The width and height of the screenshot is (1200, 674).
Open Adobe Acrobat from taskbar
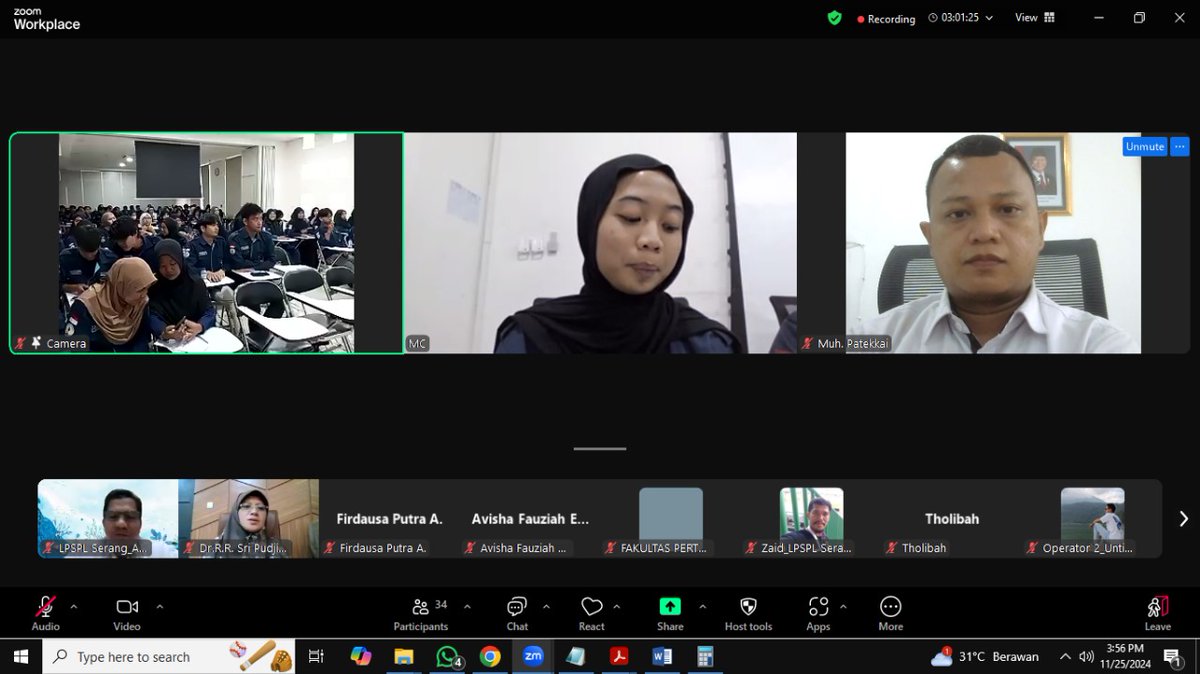point(619,657)
